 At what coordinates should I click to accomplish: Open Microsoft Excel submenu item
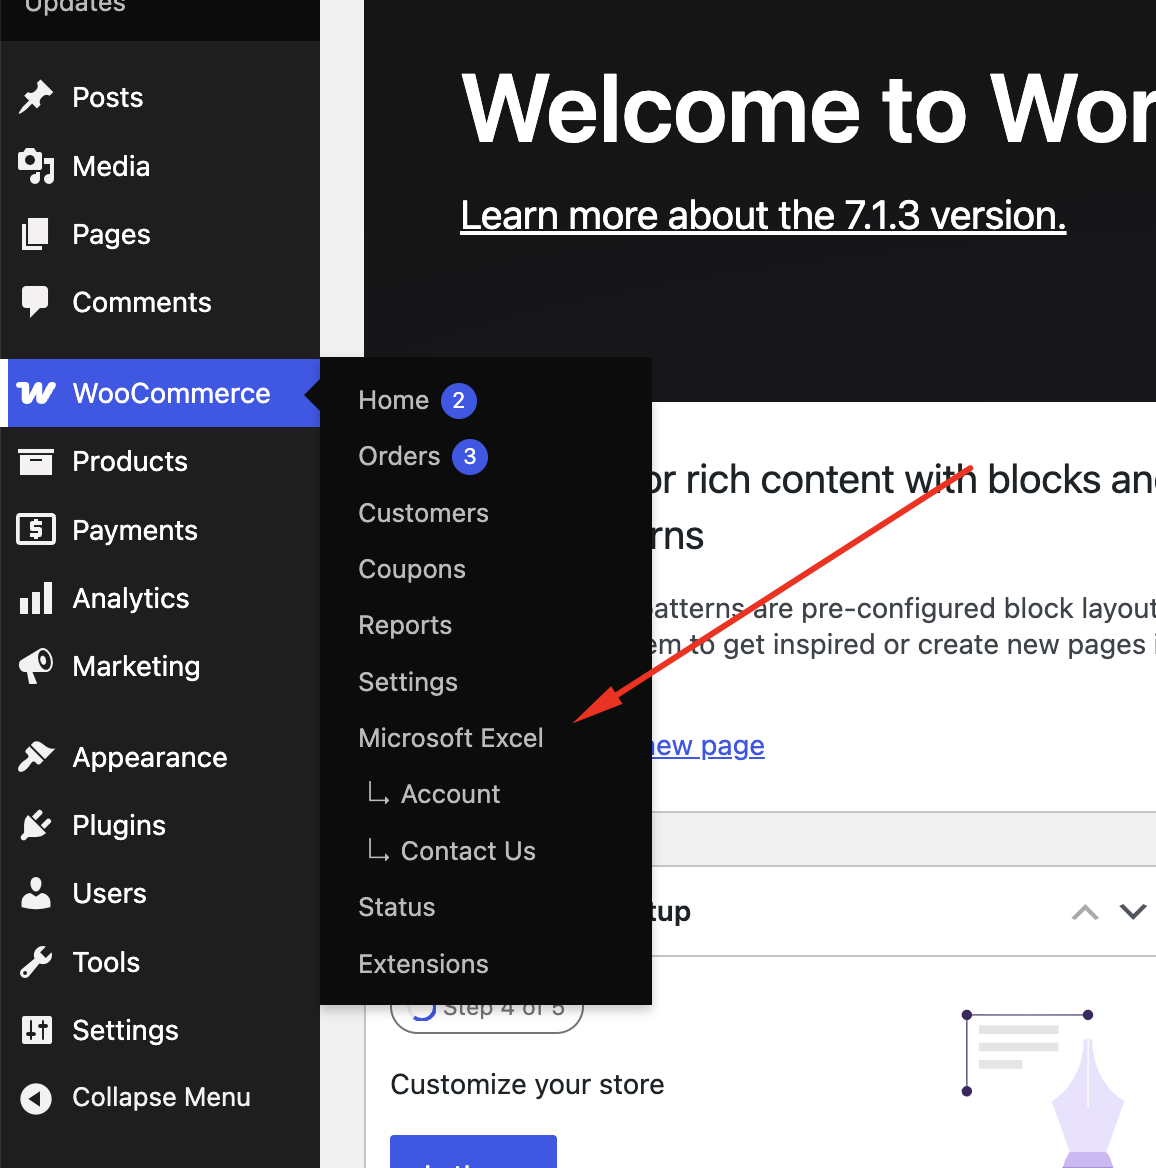tap(451, 738)
